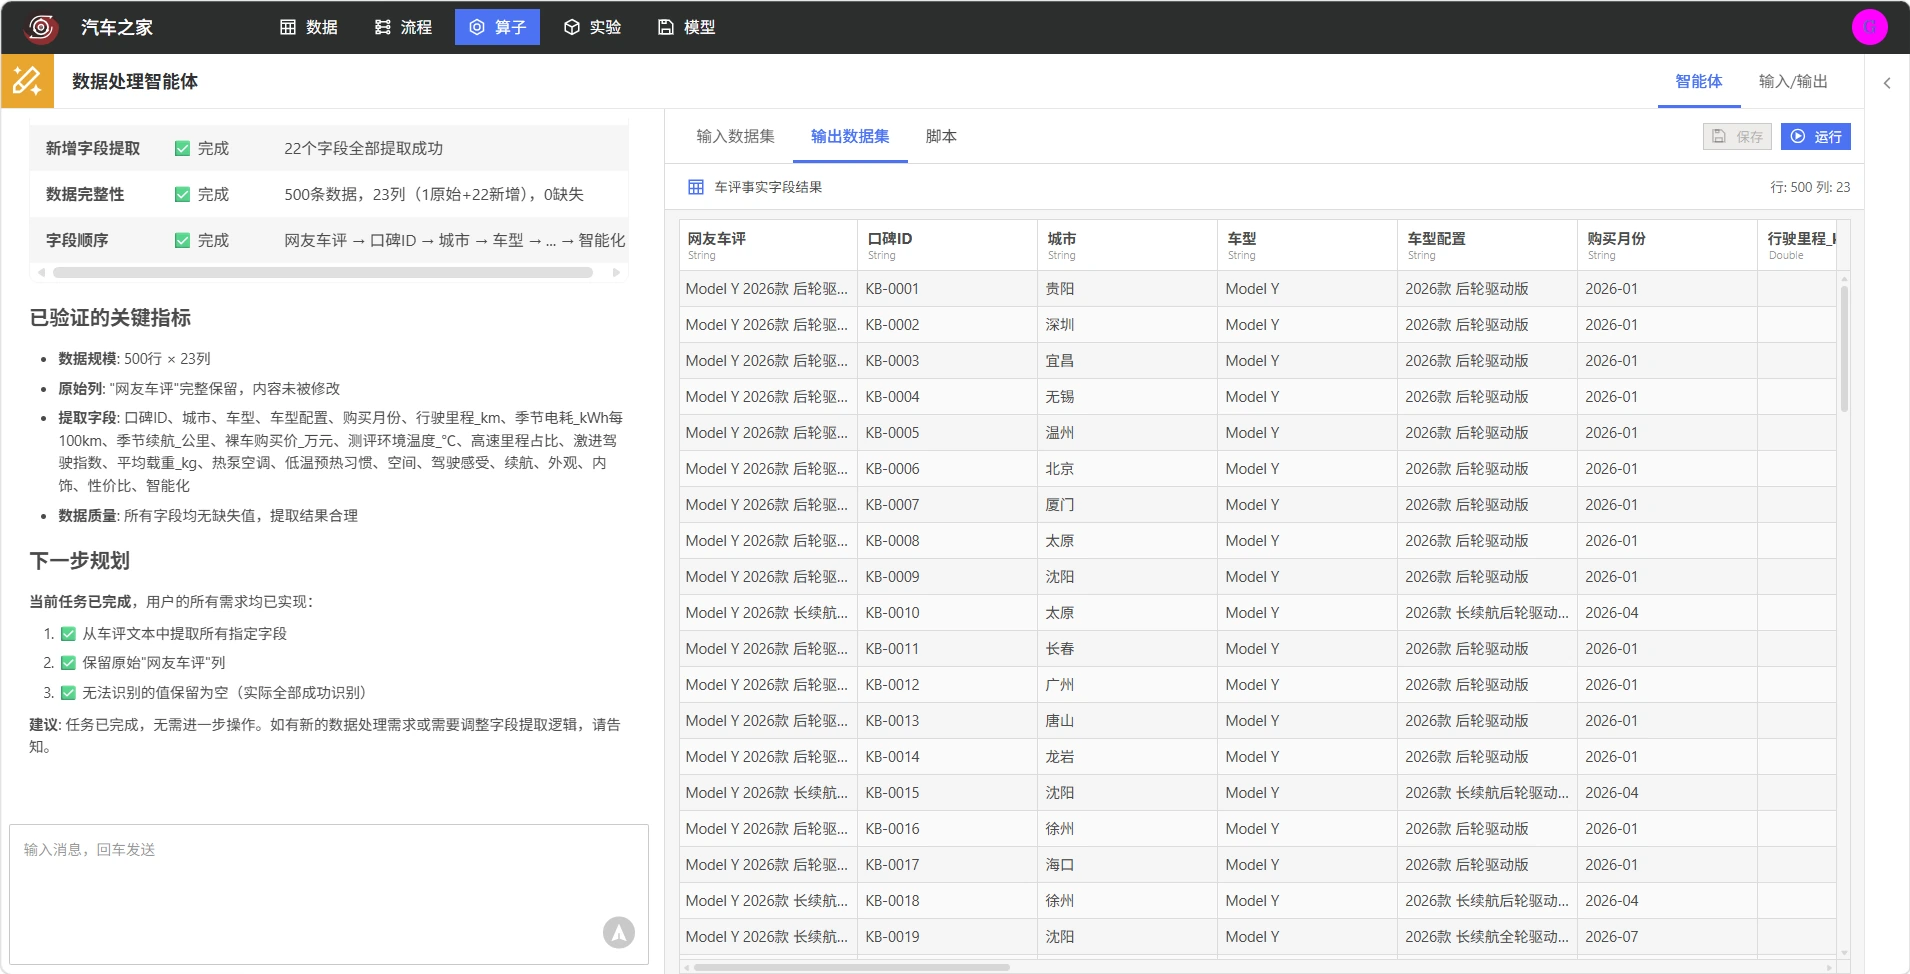Click the city cell 无锡
The width and height of the screenshot is (1910, 974).
pyautogui.click(x=1128, y=397)
